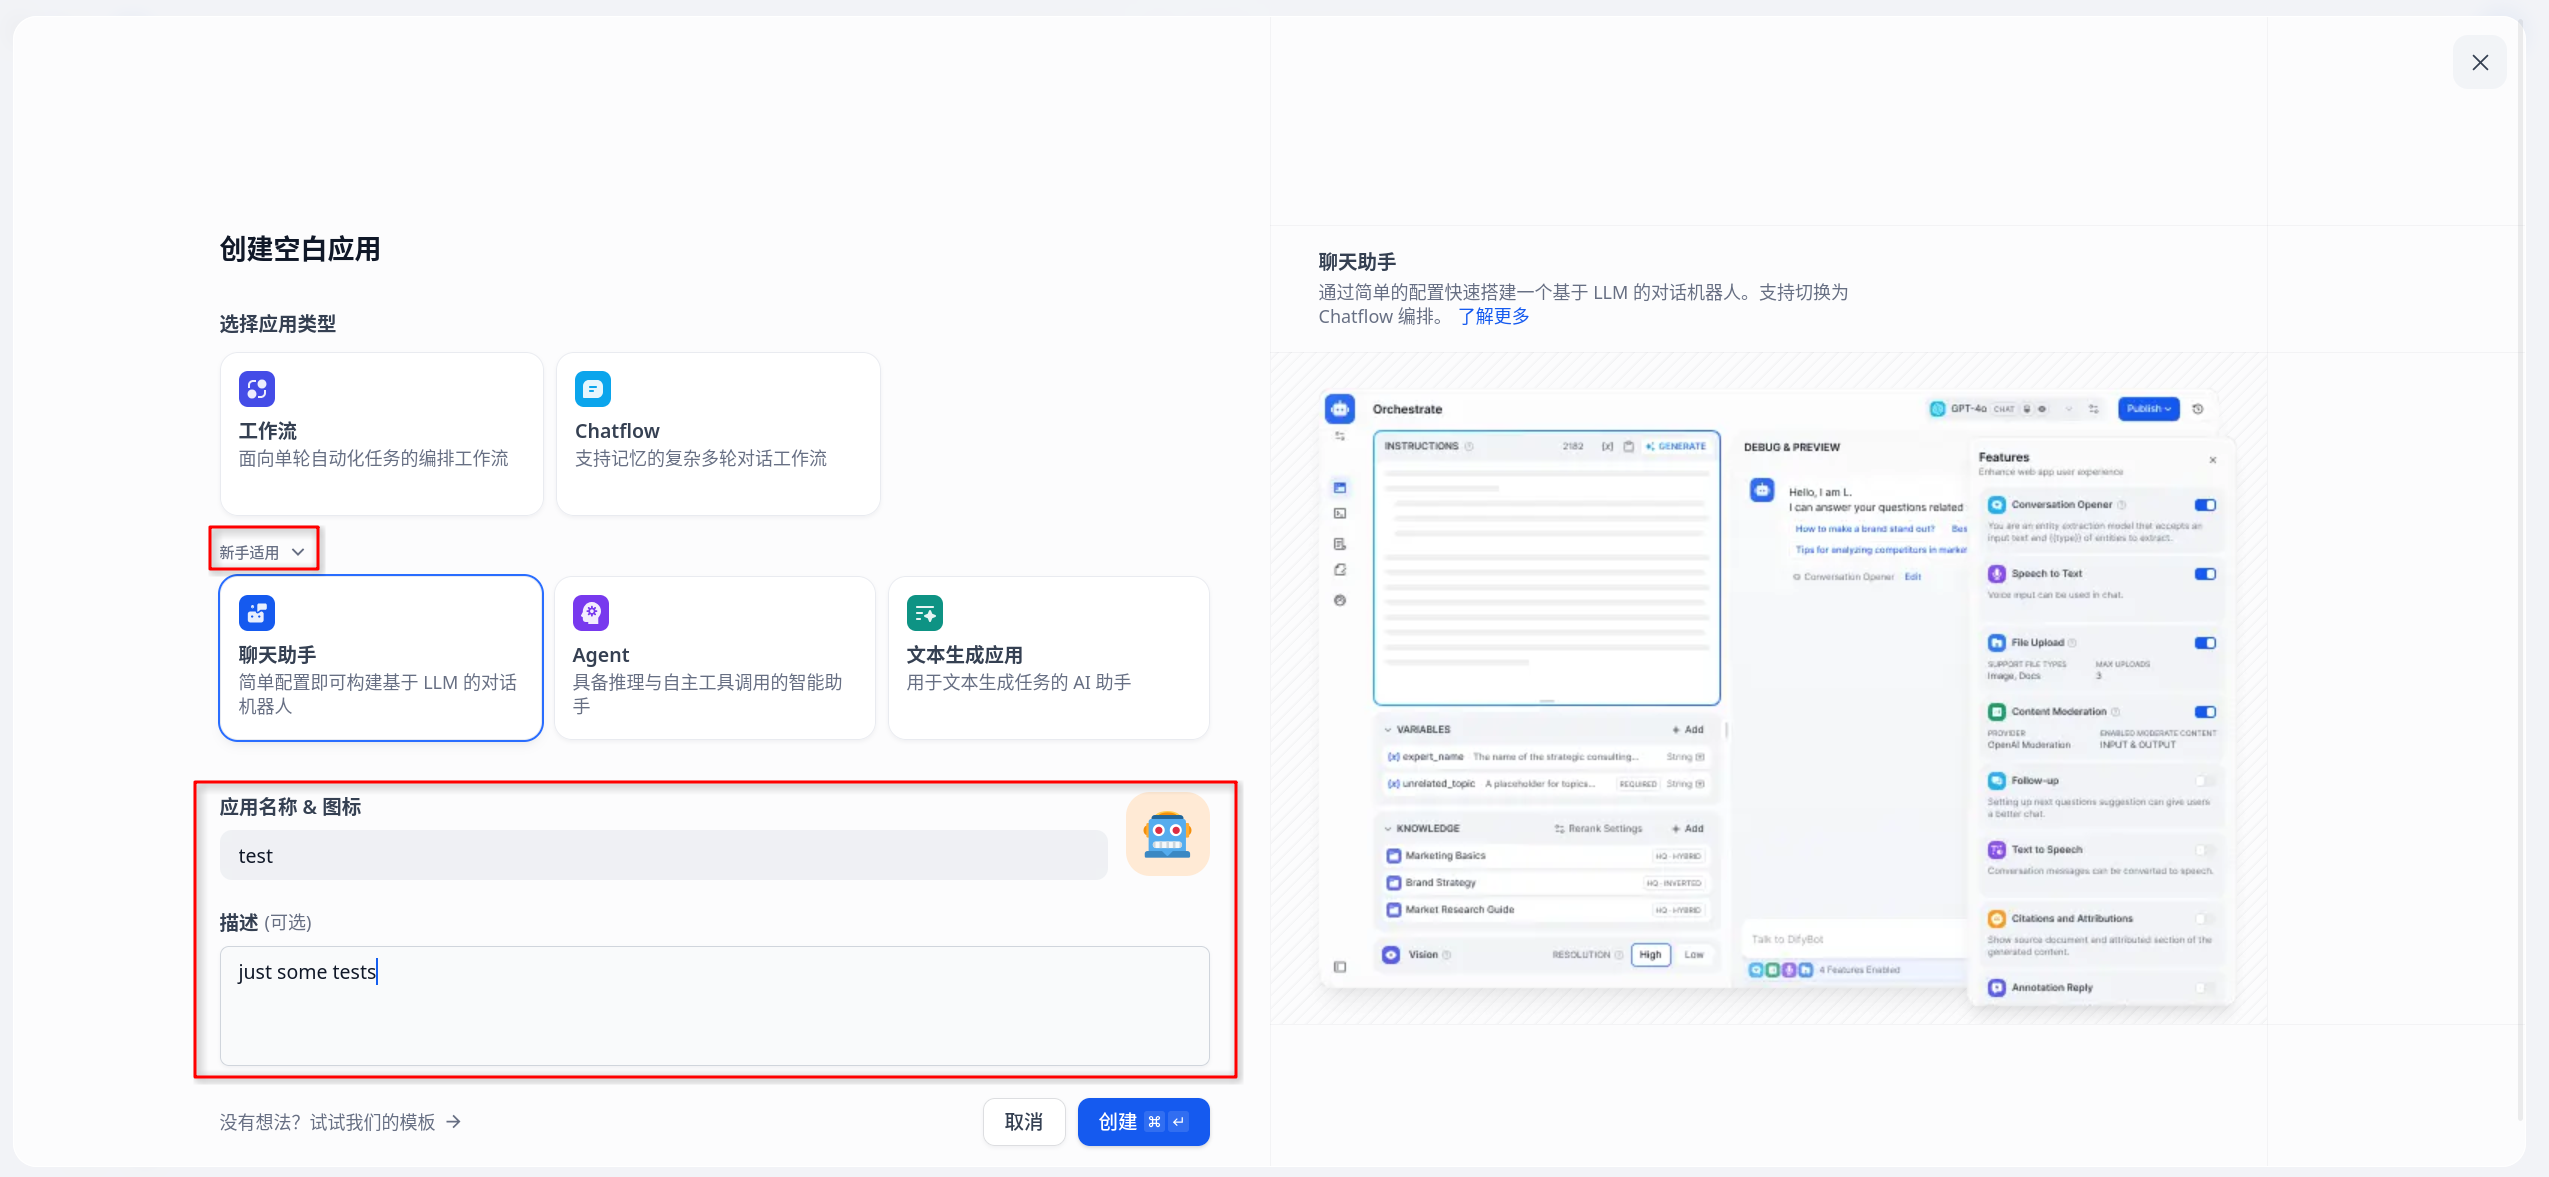The height and width of the screenshot is (1177, 2549).
Task: Select the Agent application type card
Action: (714, 658)
